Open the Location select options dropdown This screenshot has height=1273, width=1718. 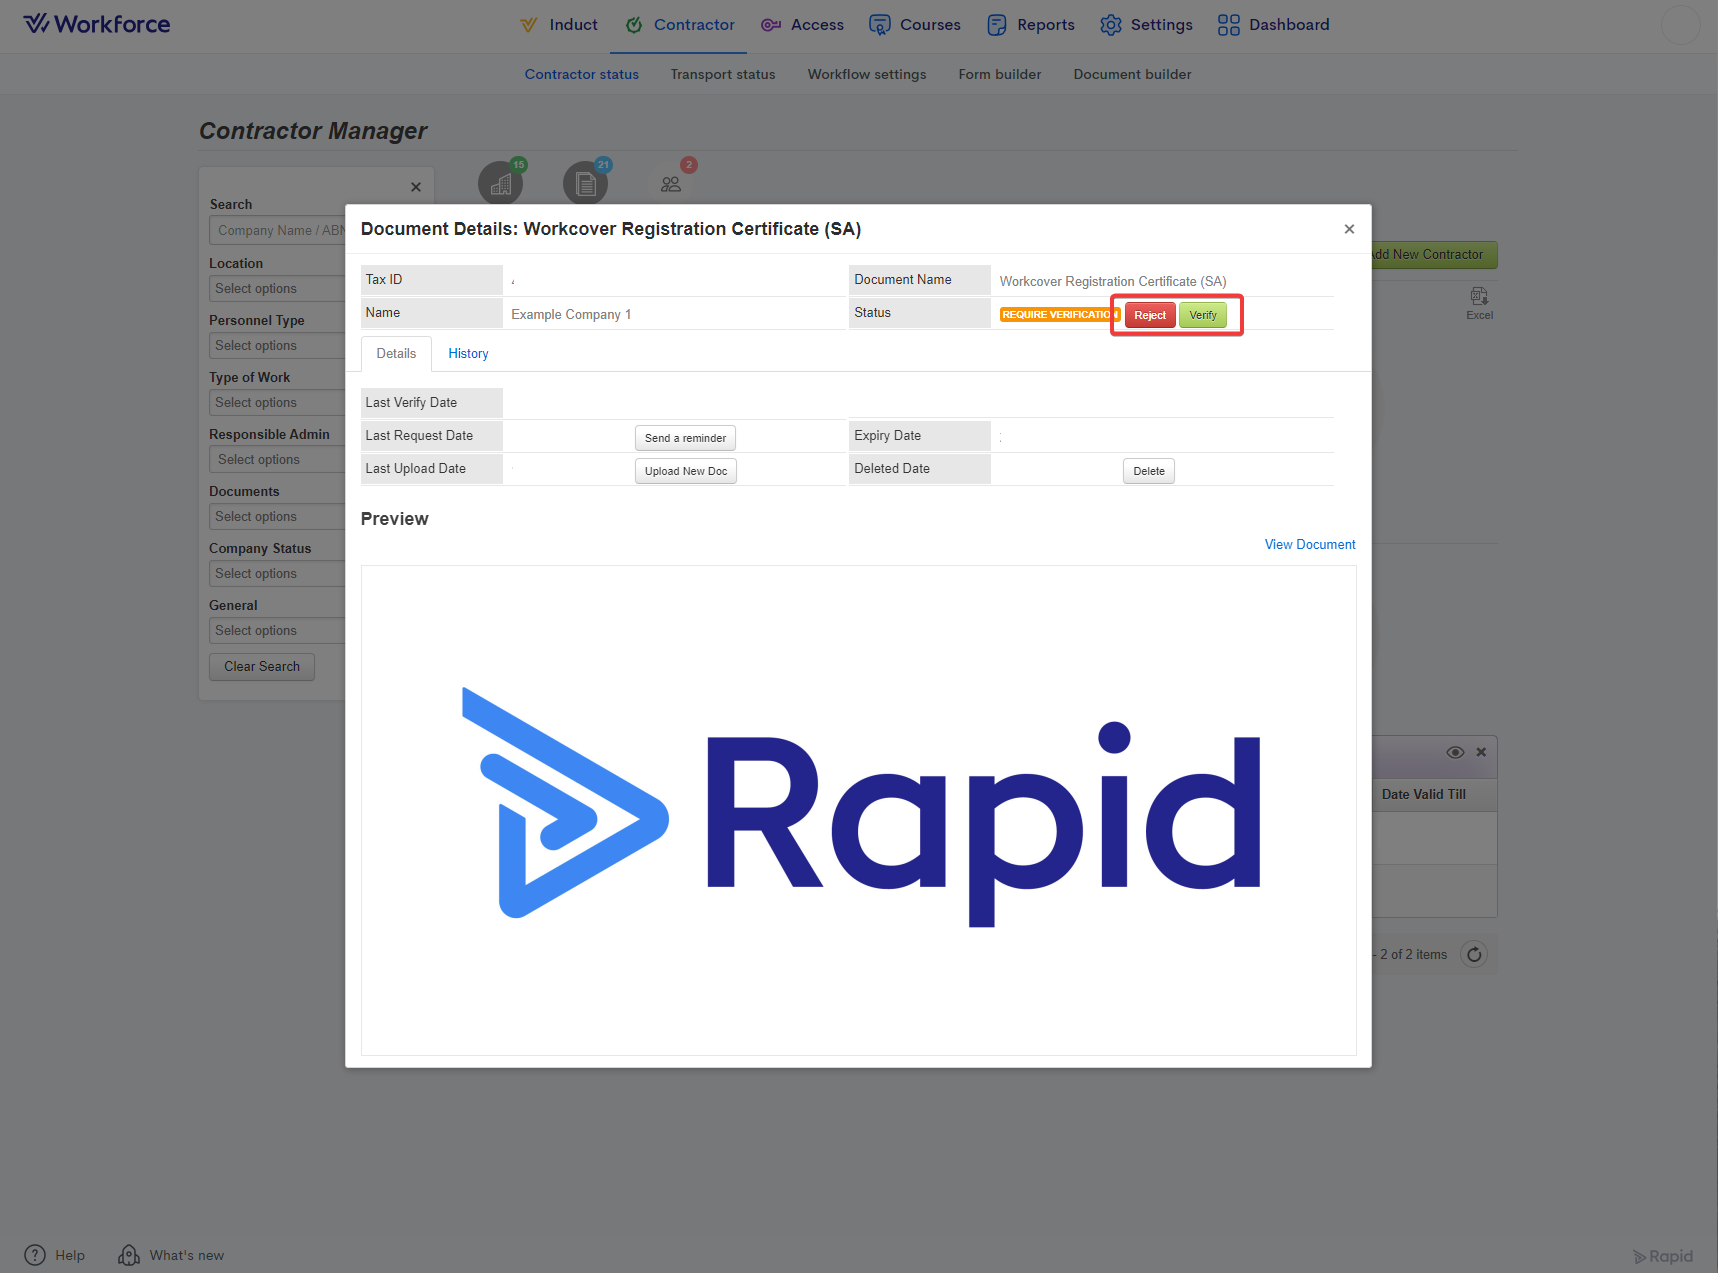pos(277,288)
